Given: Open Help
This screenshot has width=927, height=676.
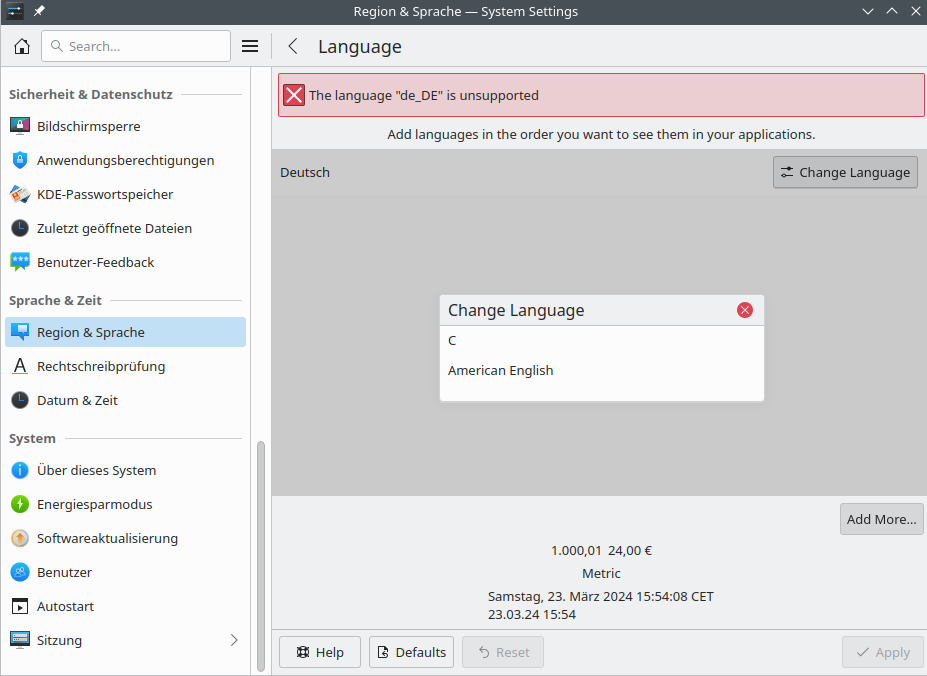Looking at the screenshot, I should [320, 652].
